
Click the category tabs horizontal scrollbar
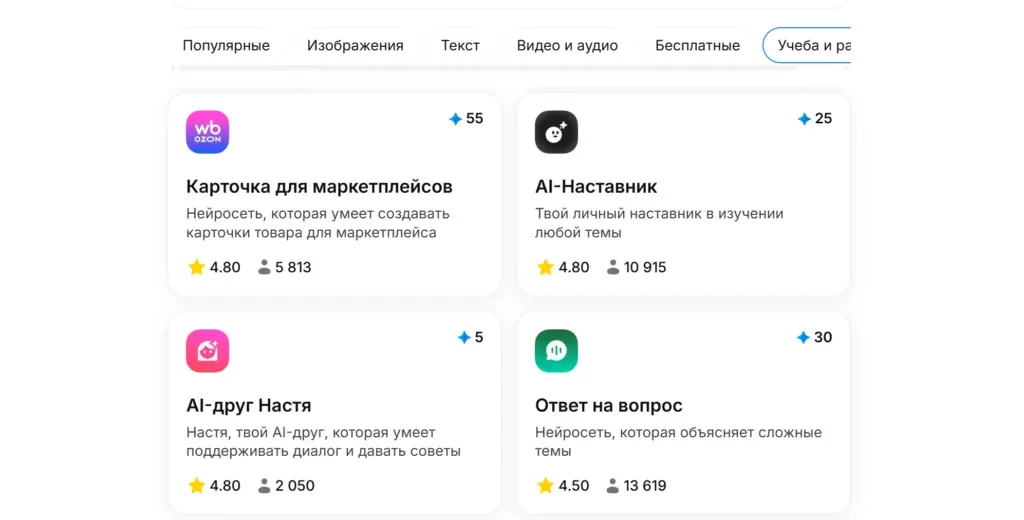[487, 68]
